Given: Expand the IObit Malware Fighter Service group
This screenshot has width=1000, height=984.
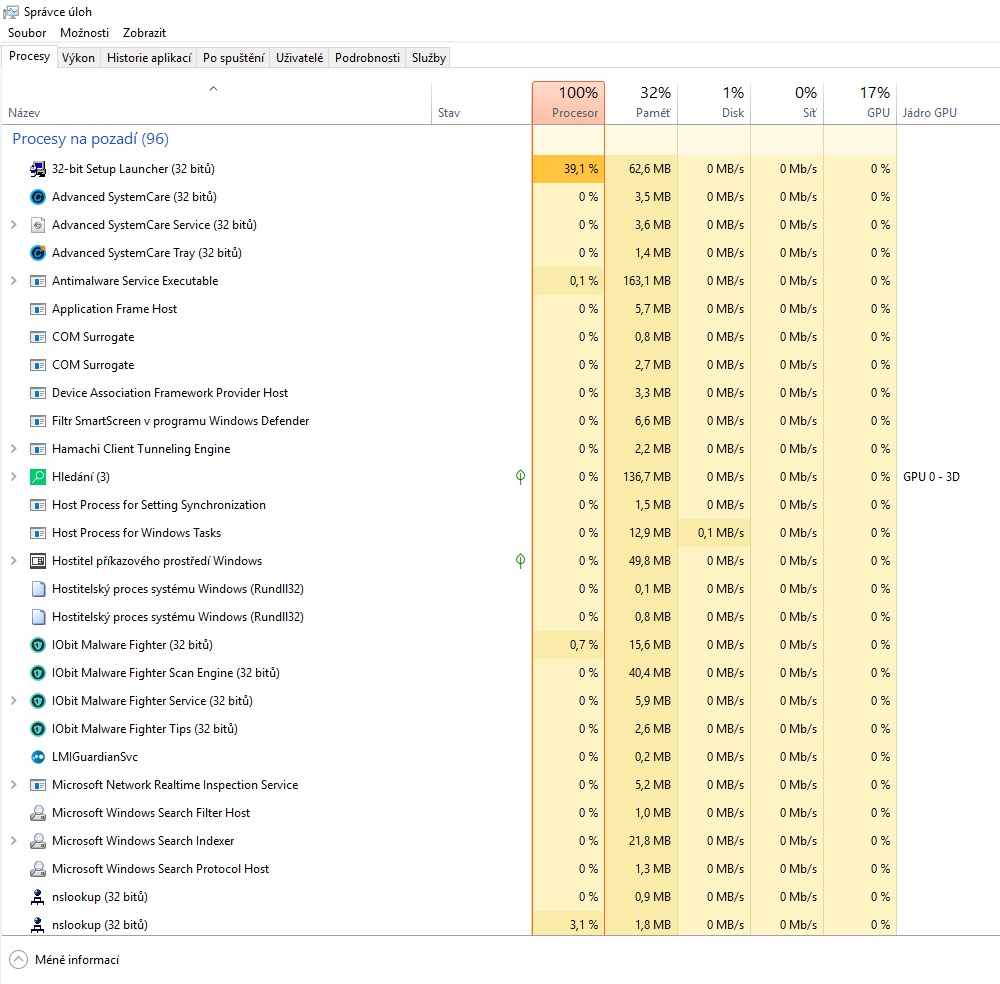Looking at the screenshot, I should [x=13, y=701].
